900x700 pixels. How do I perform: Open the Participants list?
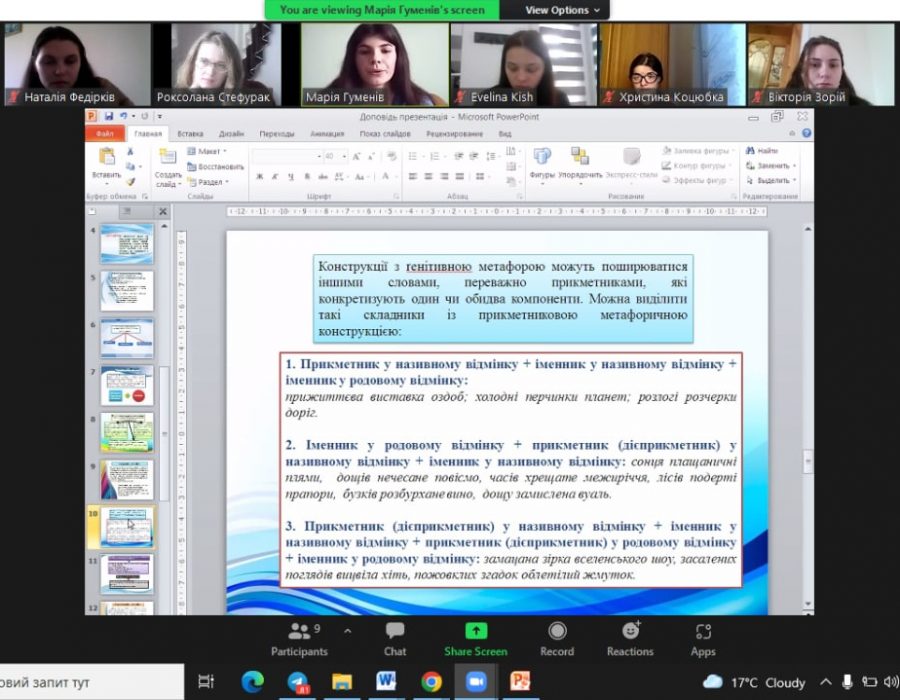tap(299, 639)
